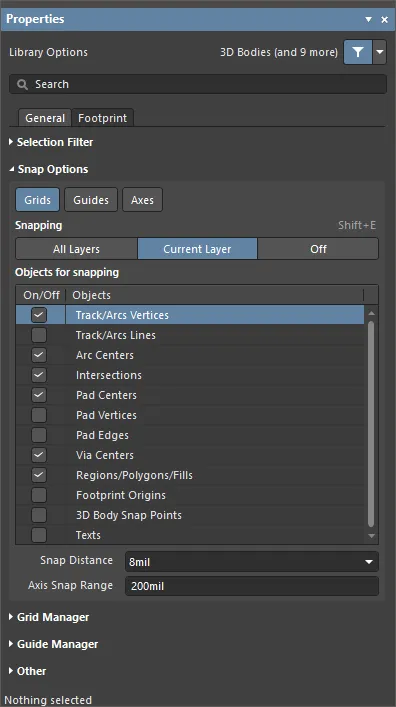Select the Guides snap button
396x707 pixels.
(91, 200)
